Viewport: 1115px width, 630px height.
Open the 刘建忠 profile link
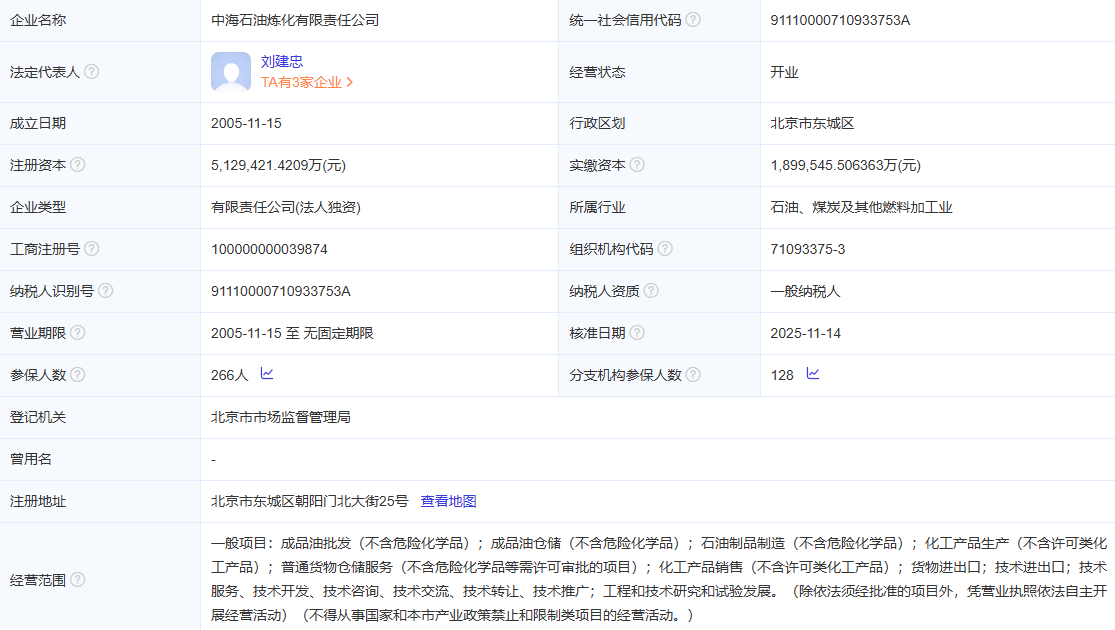(280, 61)
